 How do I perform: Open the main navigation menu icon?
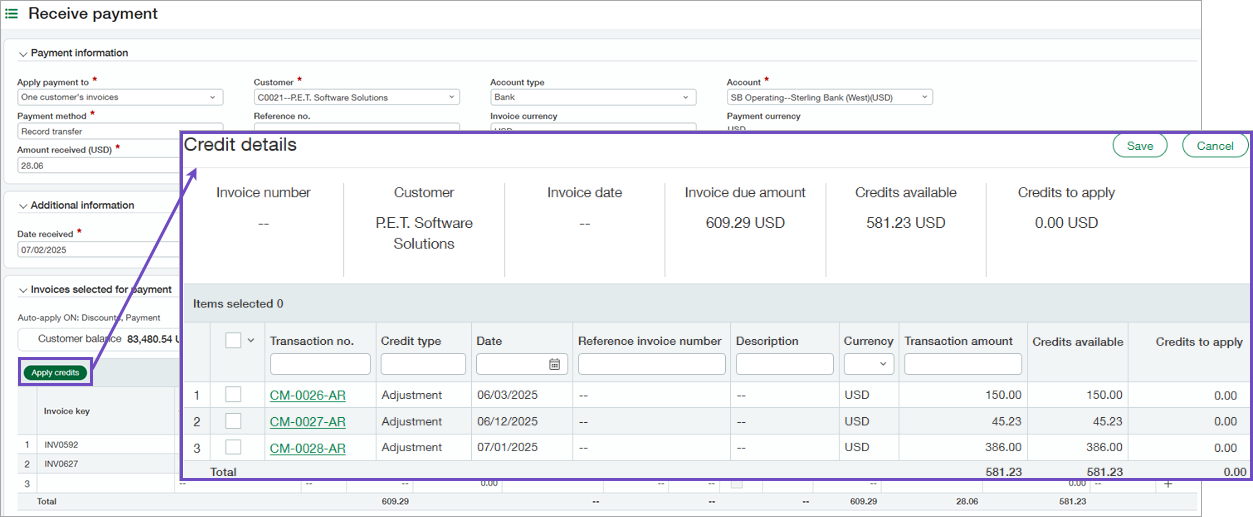[x=12, y=14]
